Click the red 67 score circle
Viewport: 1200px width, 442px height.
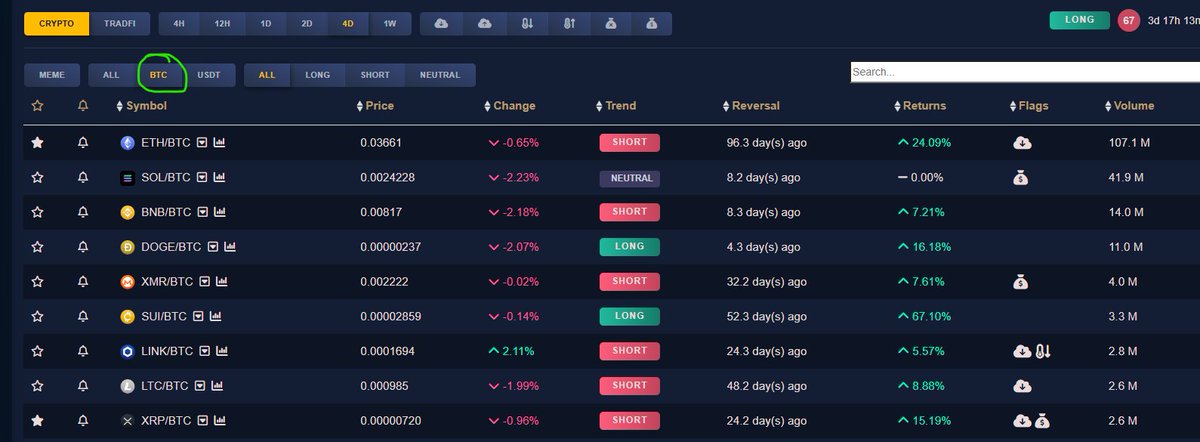(x=1129, y=20)
